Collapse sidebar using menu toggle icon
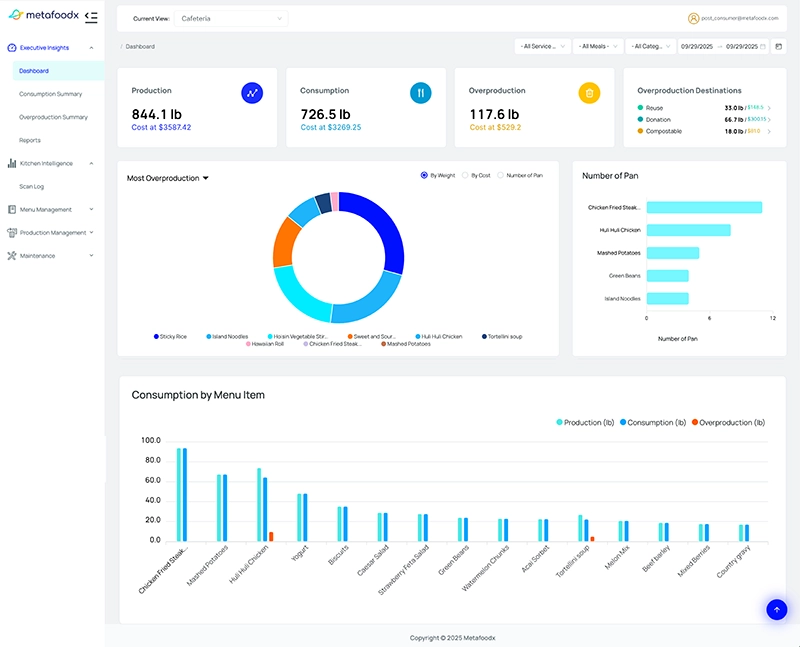 point(91,17)
